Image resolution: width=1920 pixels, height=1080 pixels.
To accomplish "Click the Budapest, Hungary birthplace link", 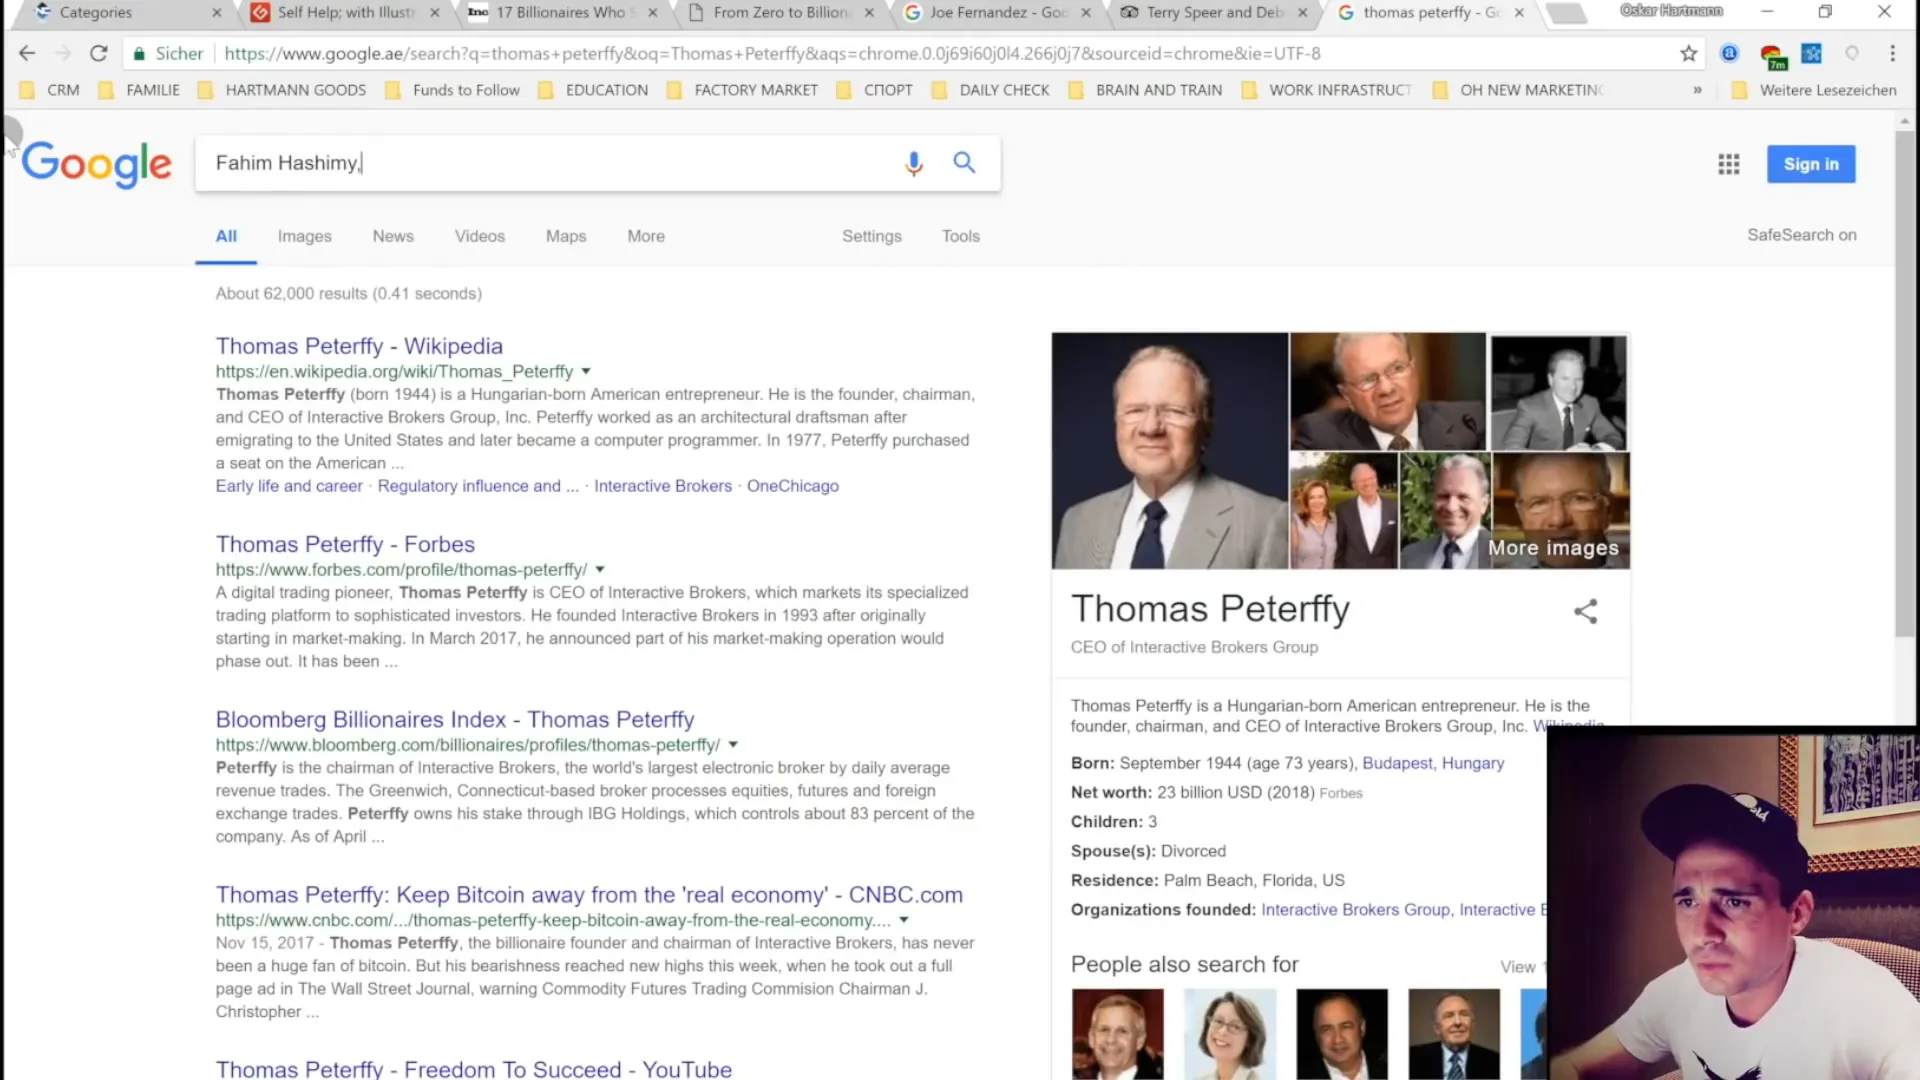I will (1433, 763).
